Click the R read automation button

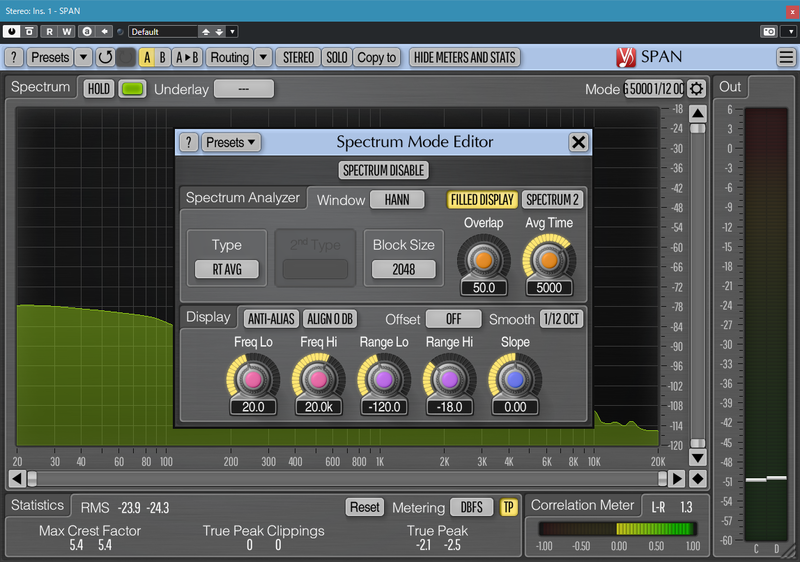[49, 32]
